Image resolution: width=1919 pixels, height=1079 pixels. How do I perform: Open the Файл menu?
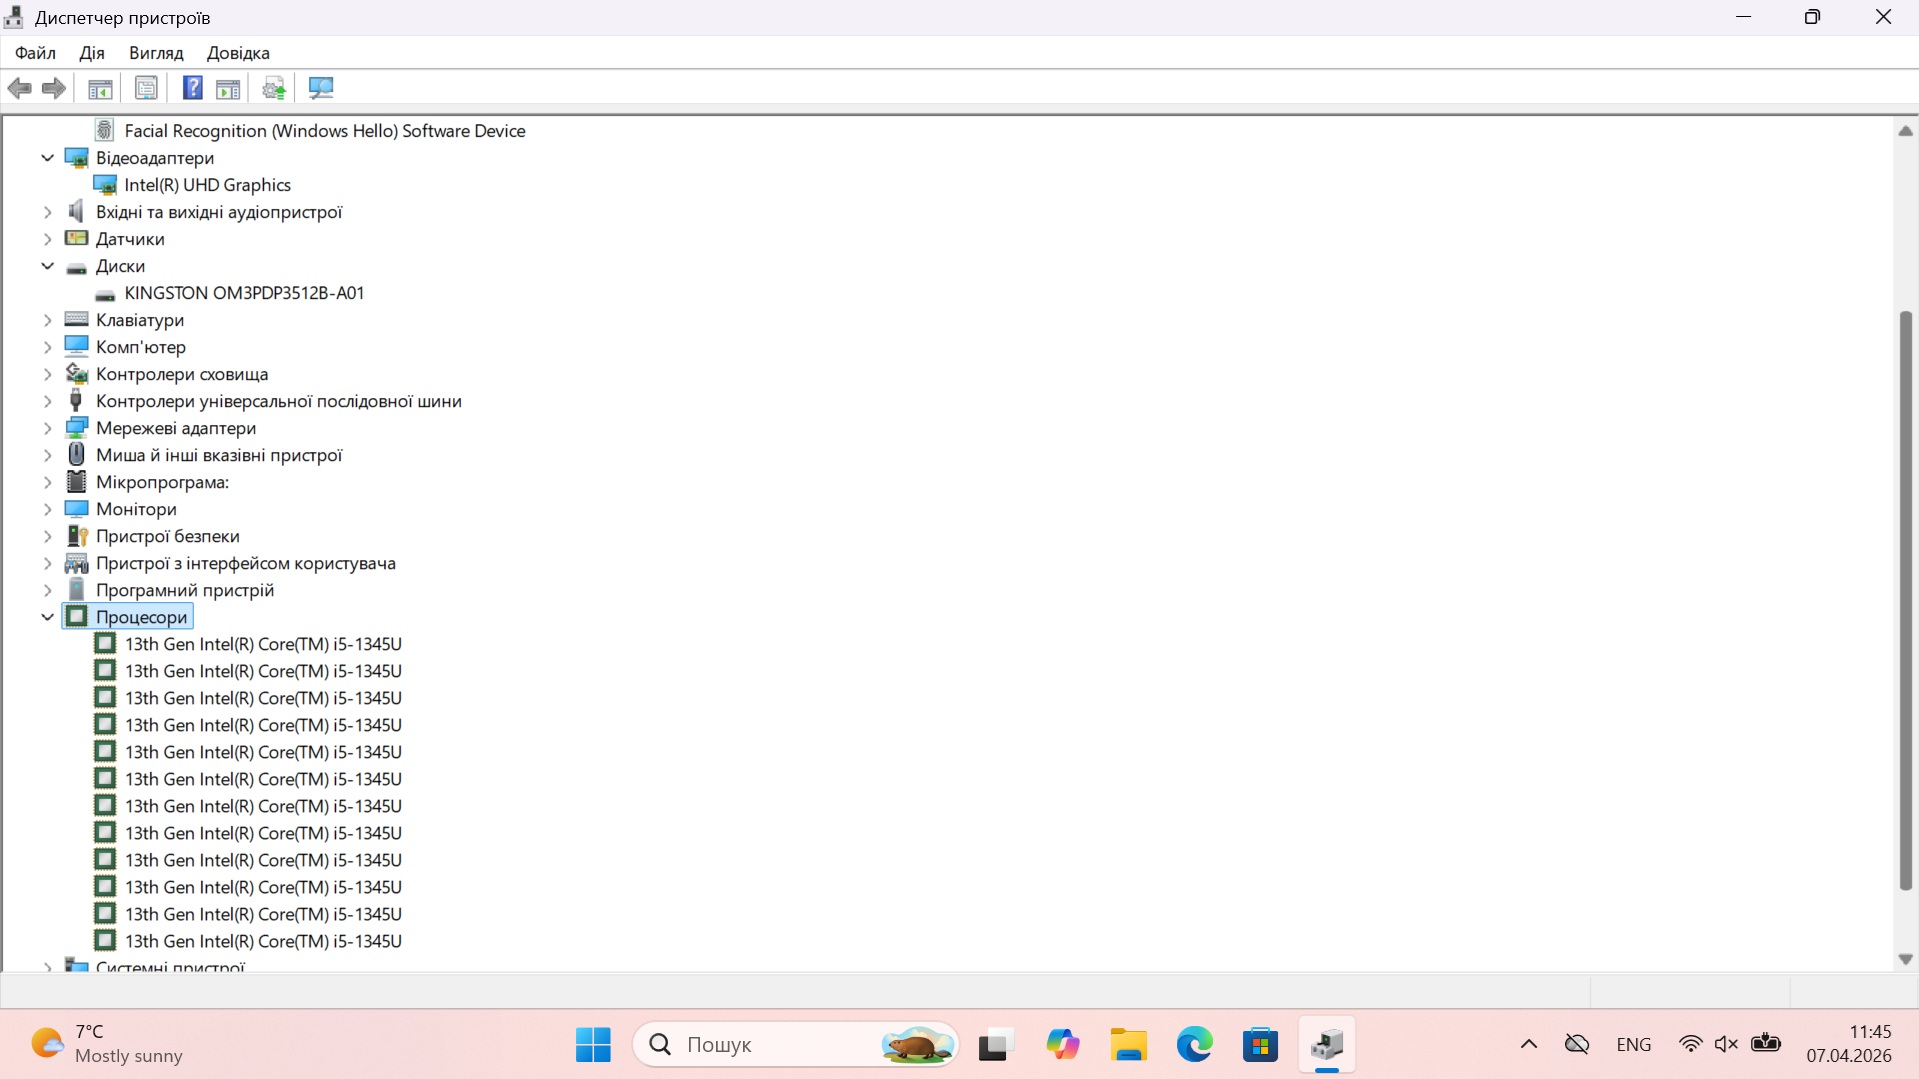click(x=35, y=53)
